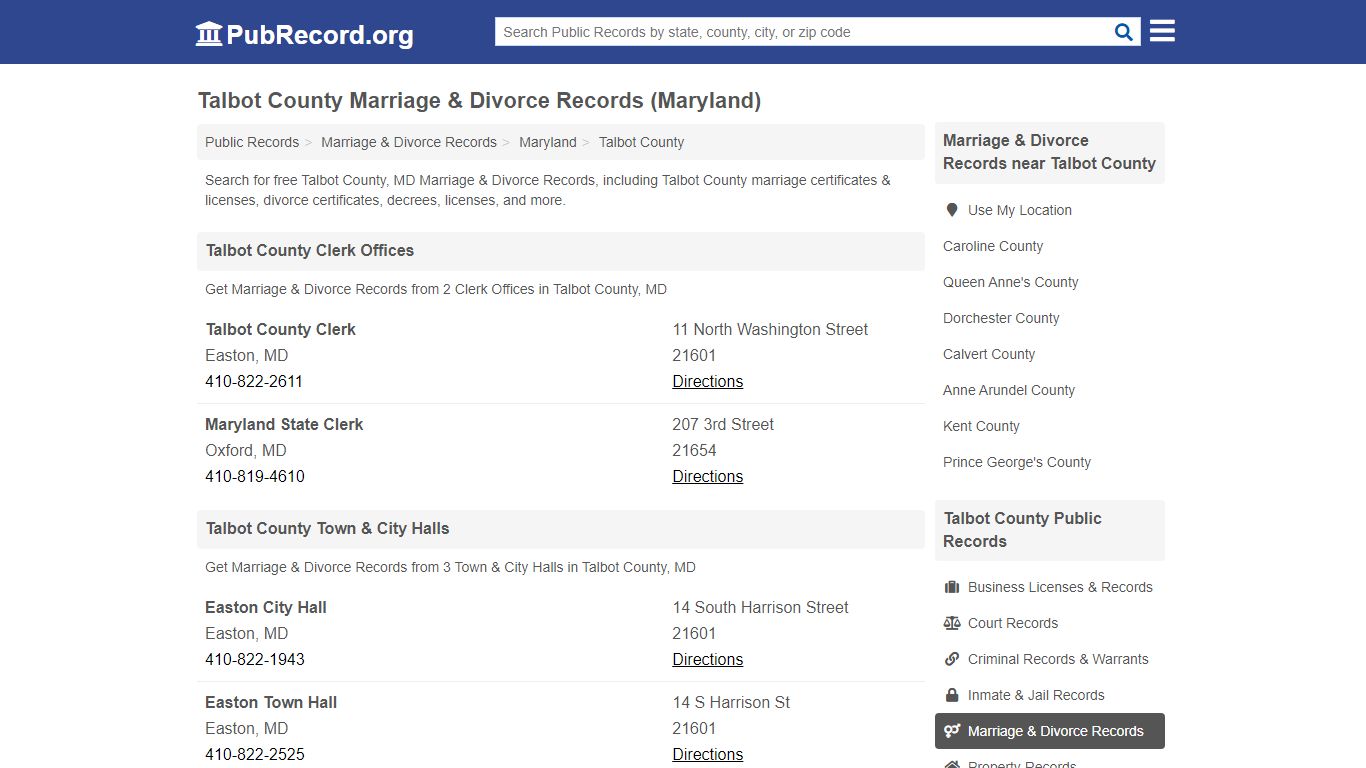Call 410-819-4610 phone number
Screen dimensions: 1366x768
click(255, 476)
